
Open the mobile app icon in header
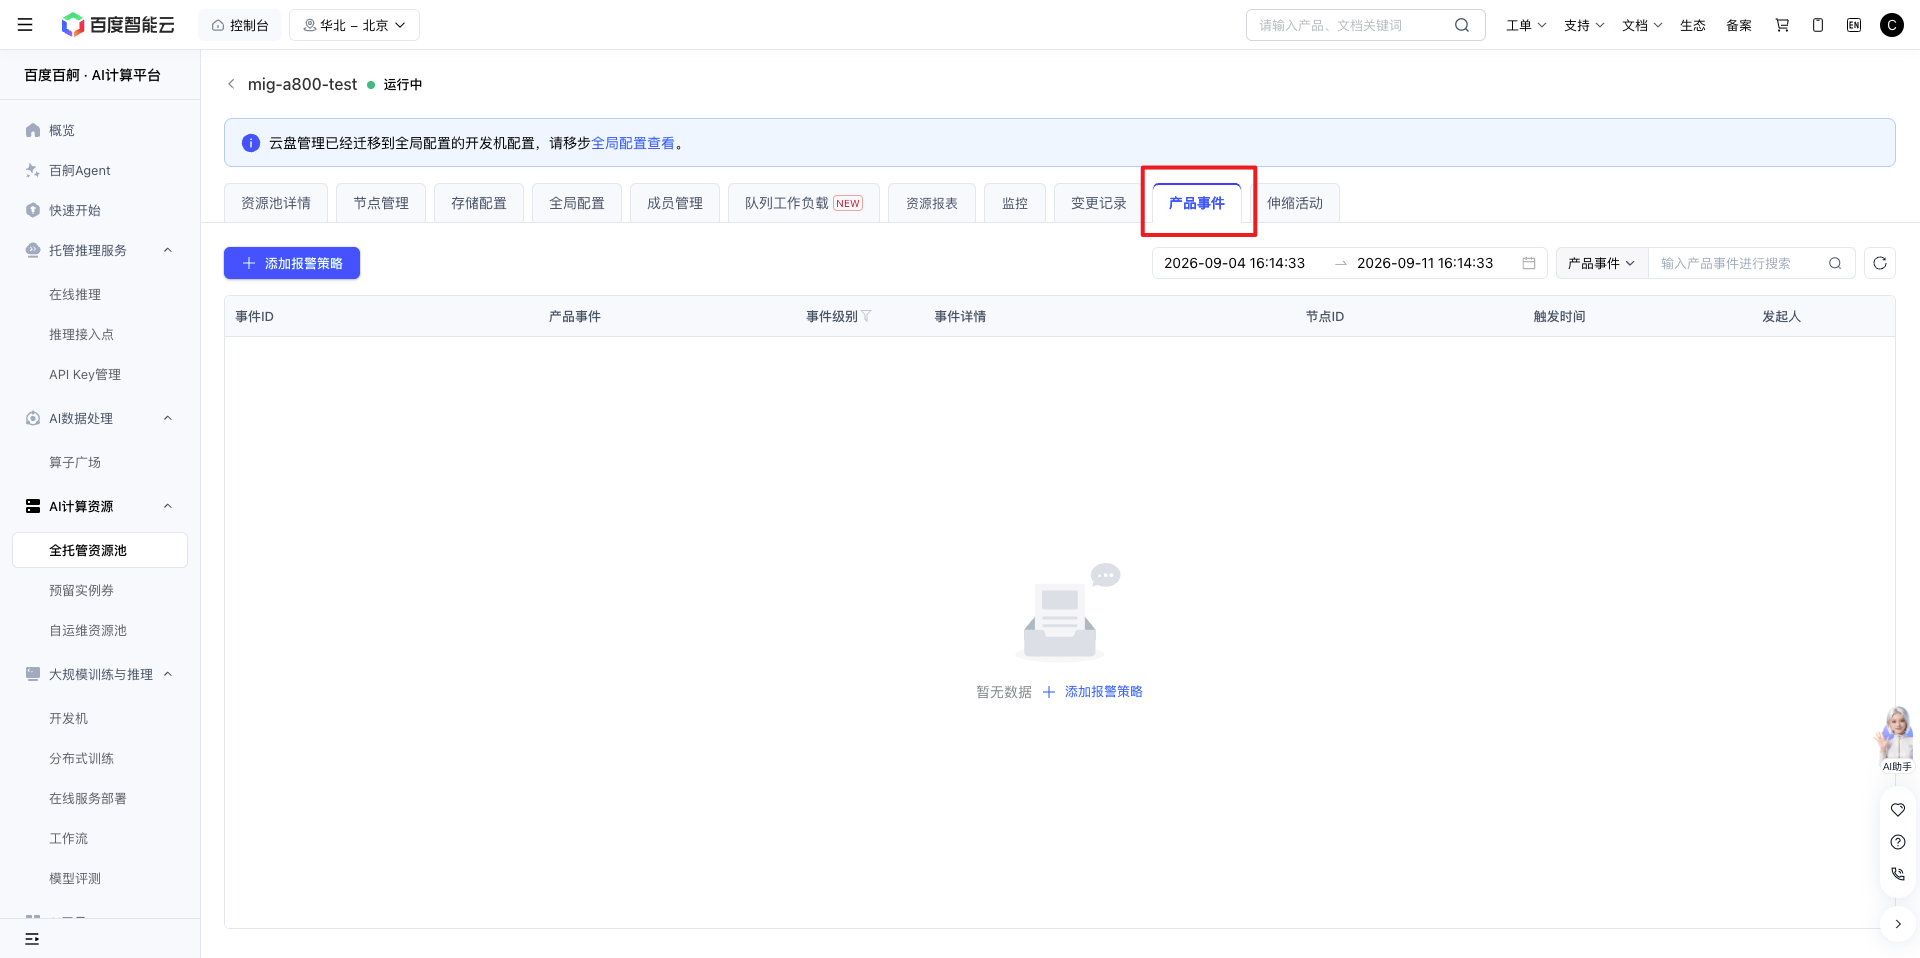1818,25
